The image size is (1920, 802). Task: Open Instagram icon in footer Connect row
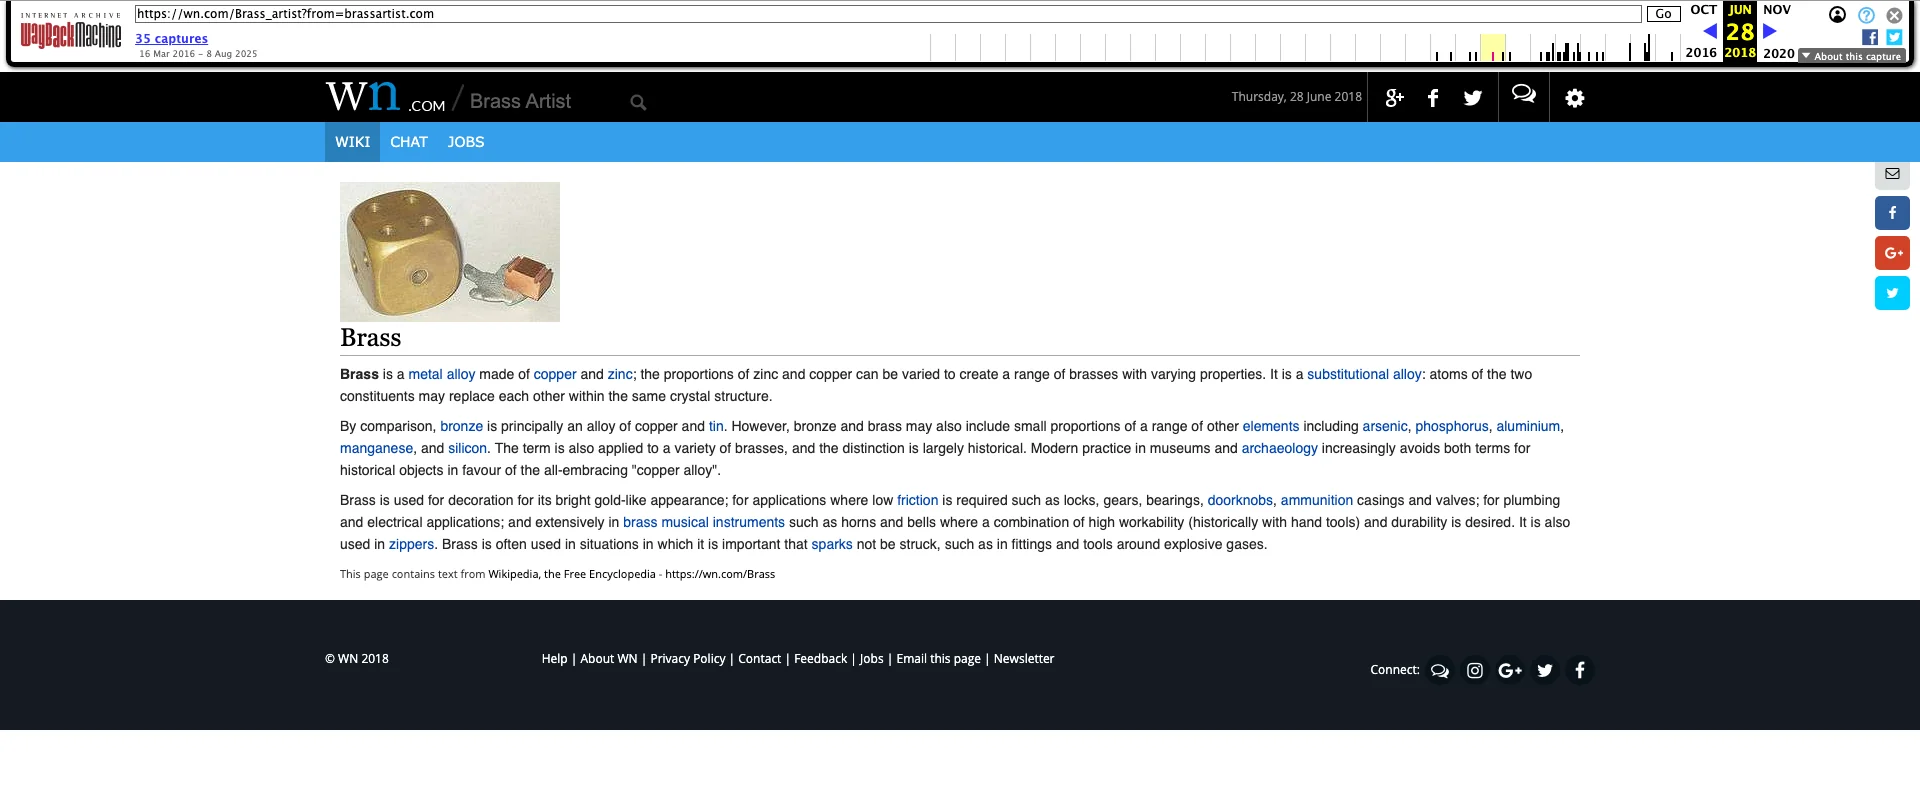[x=1474, y=670]
